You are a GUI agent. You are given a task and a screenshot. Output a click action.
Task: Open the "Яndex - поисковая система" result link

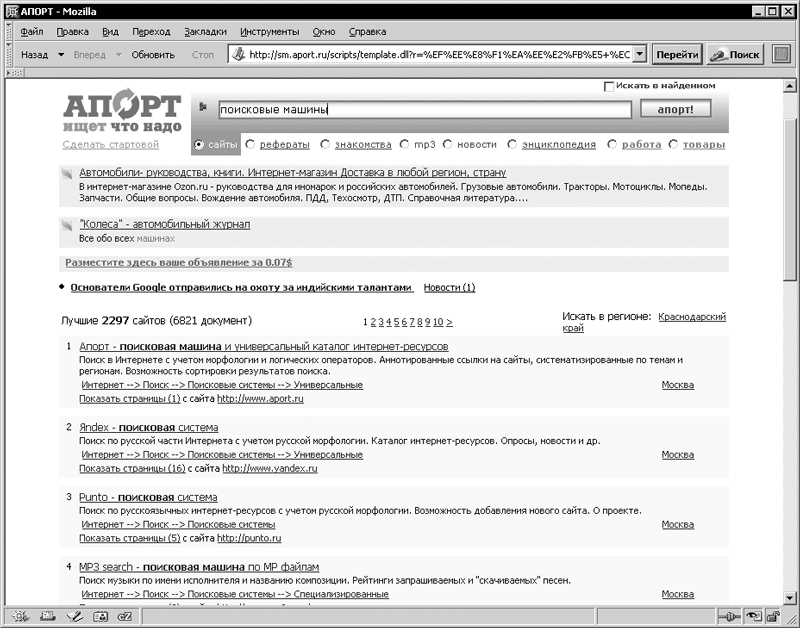(x=148, y=428)
